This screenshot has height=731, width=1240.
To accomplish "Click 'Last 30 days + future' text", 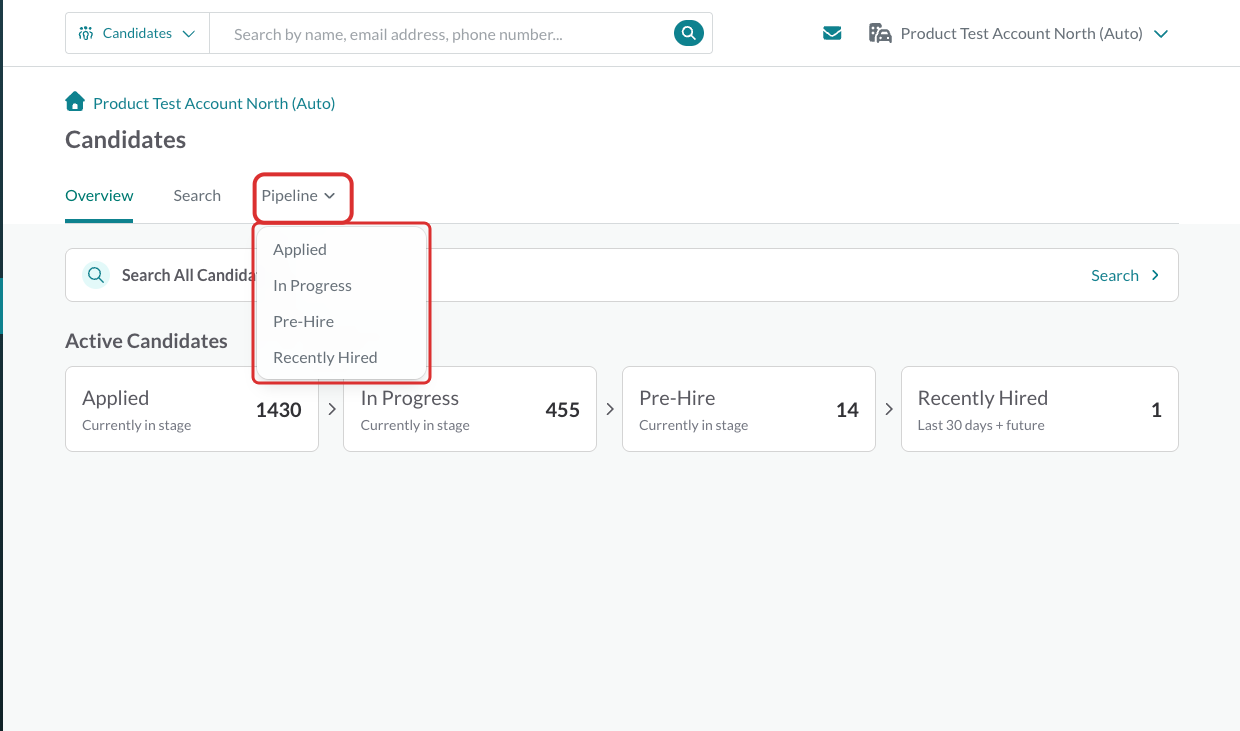I will coord(981,426).
